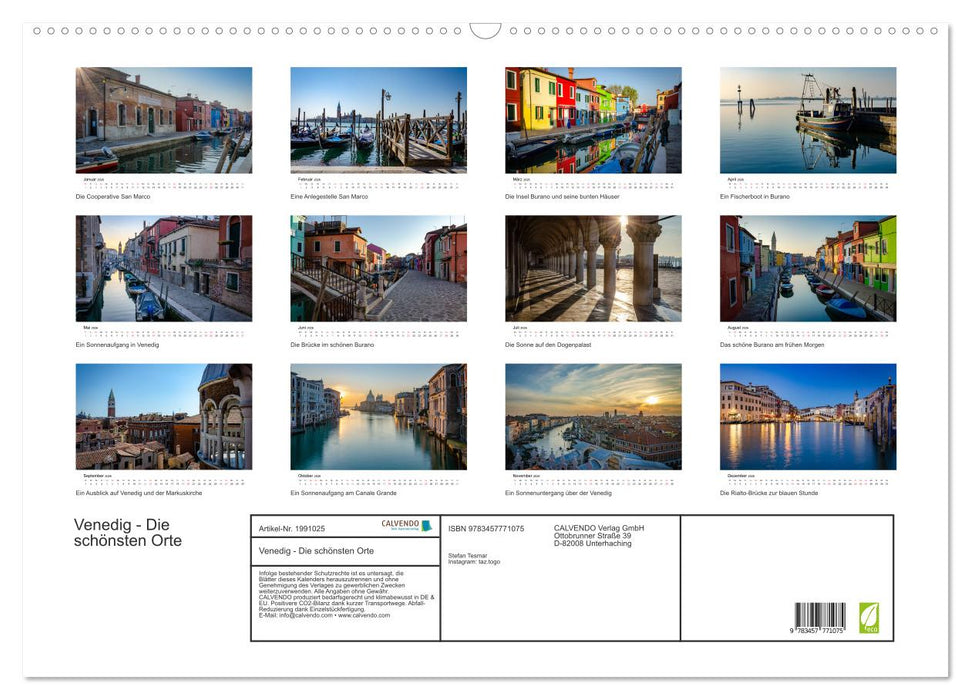Viewport: 971px width, 700px height.
Task: Select the March photo of Burano's colorful houses
Action: pyautogui.click(x=592, y=120)
